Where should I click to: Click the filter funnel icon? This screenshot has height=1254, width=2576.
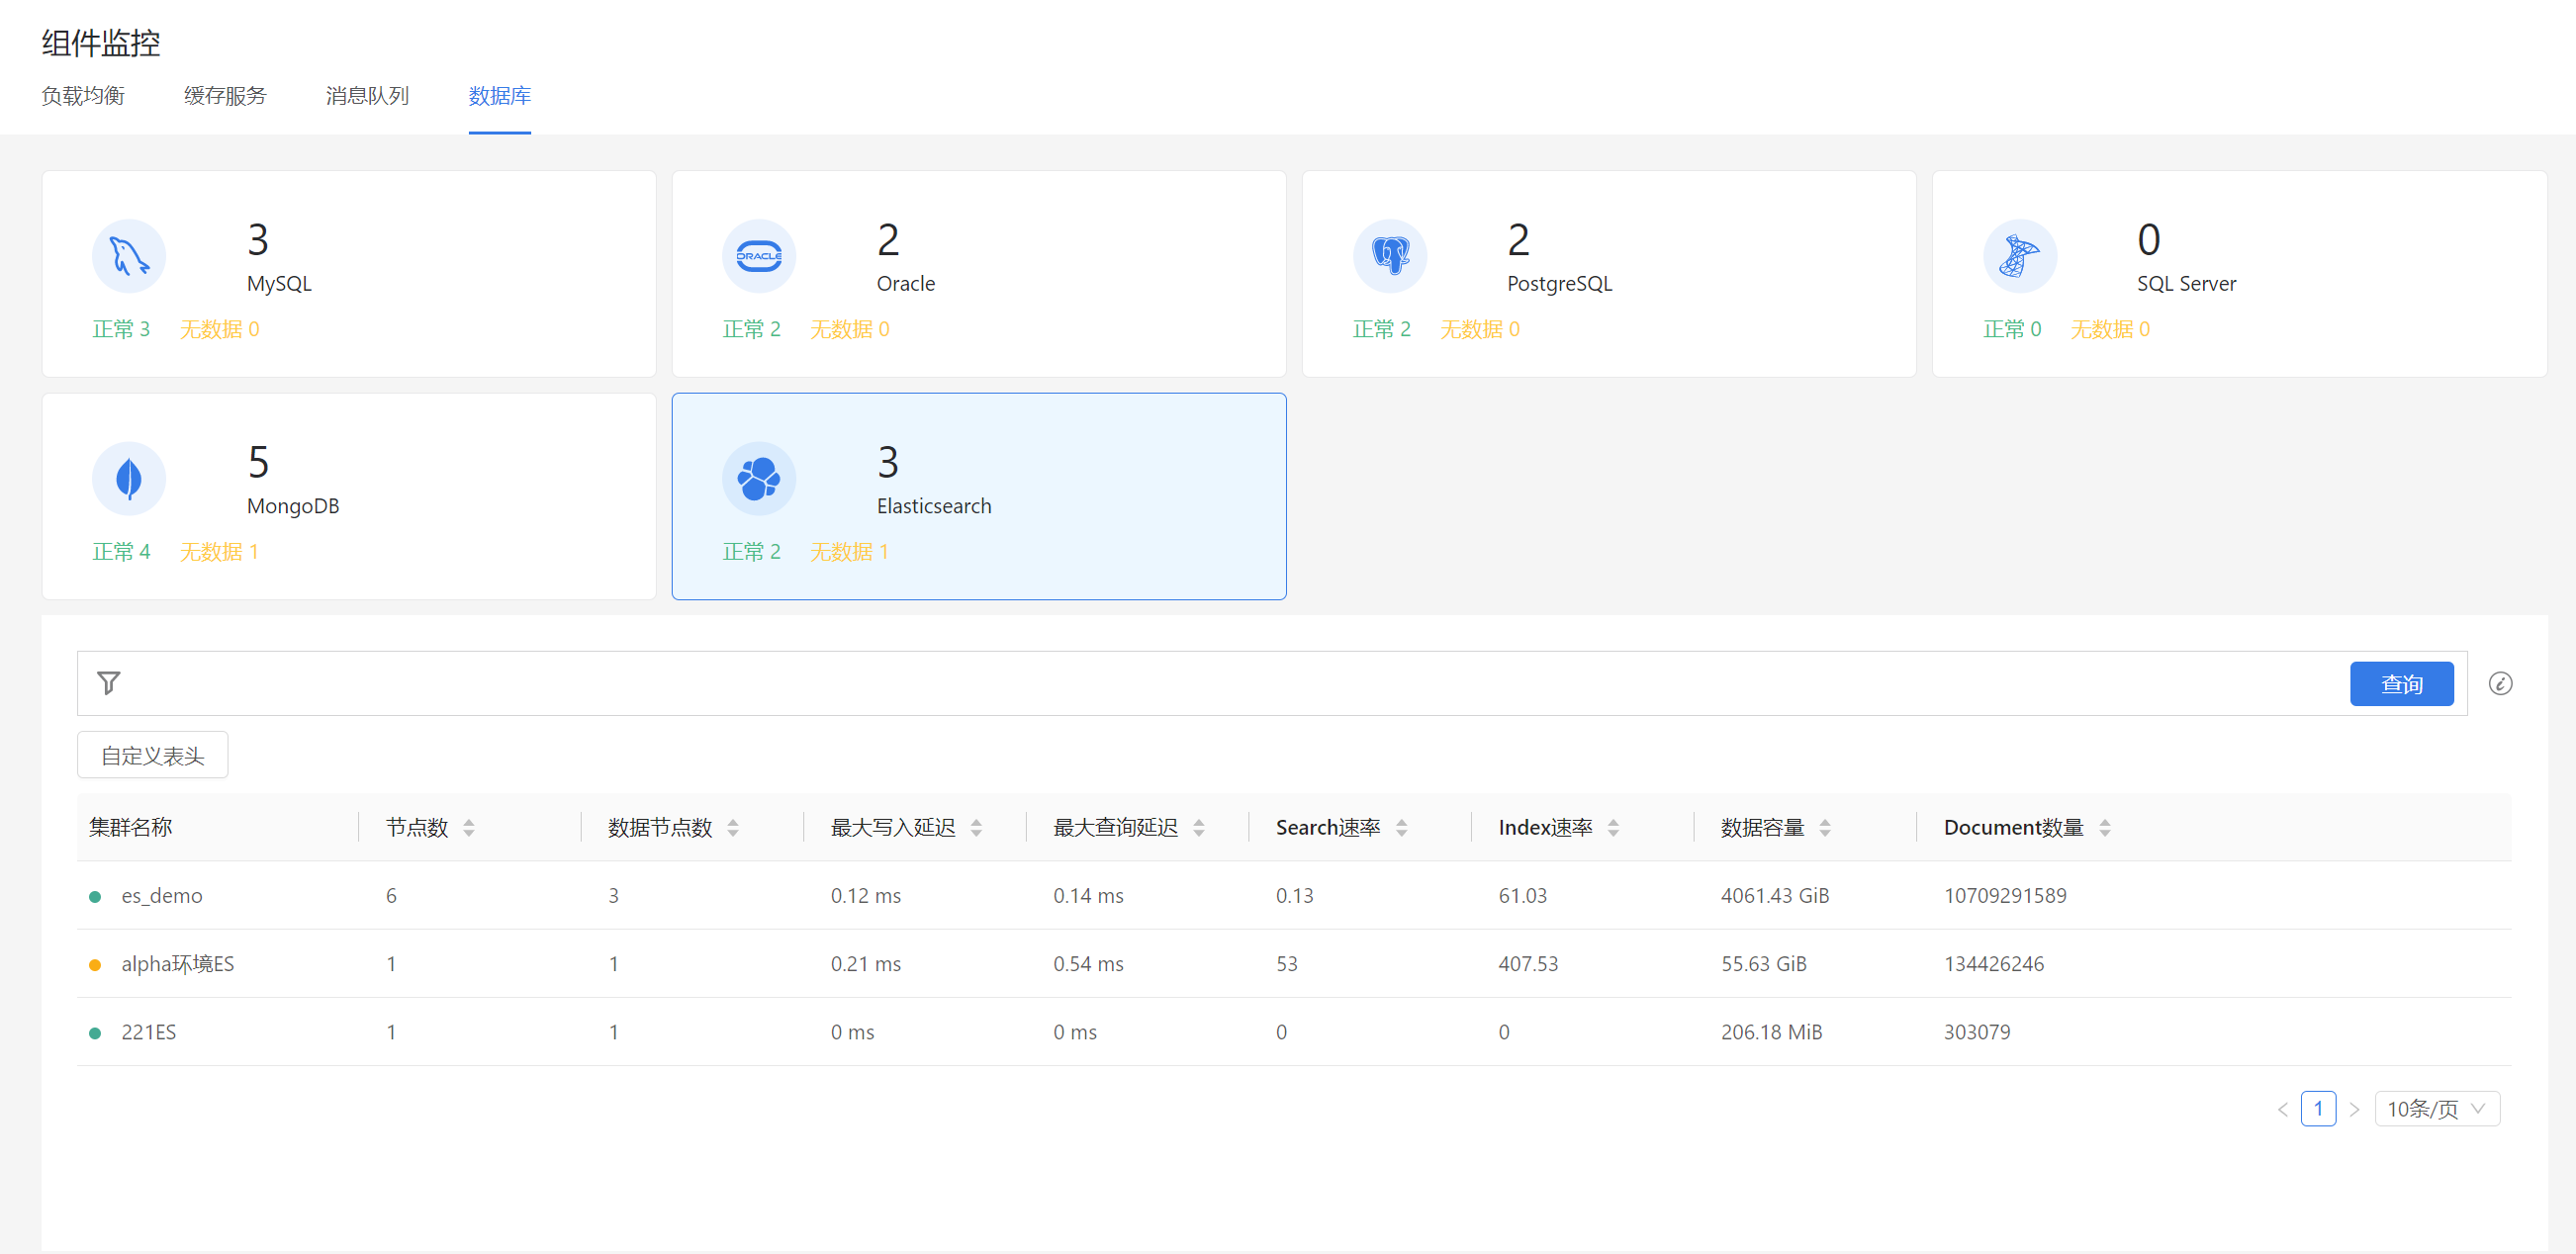pyautogui.click(x=109, y=683)
